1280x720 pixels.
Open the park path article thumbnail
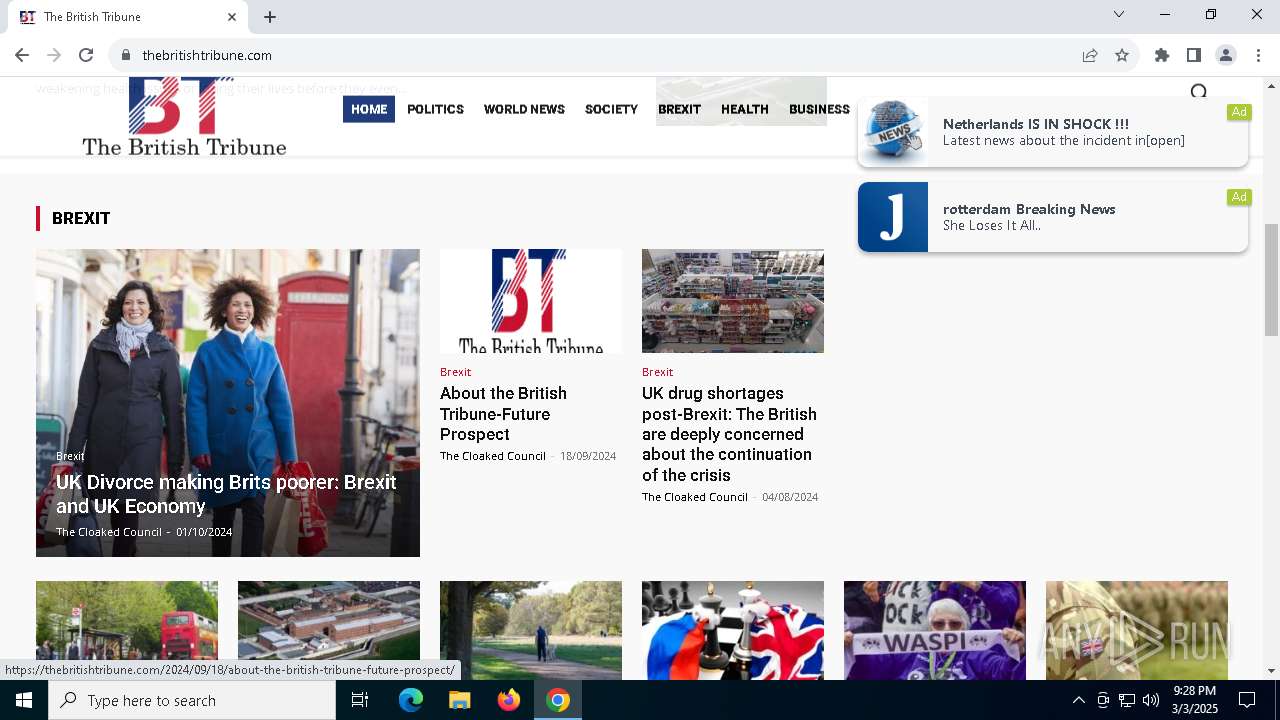531,630
